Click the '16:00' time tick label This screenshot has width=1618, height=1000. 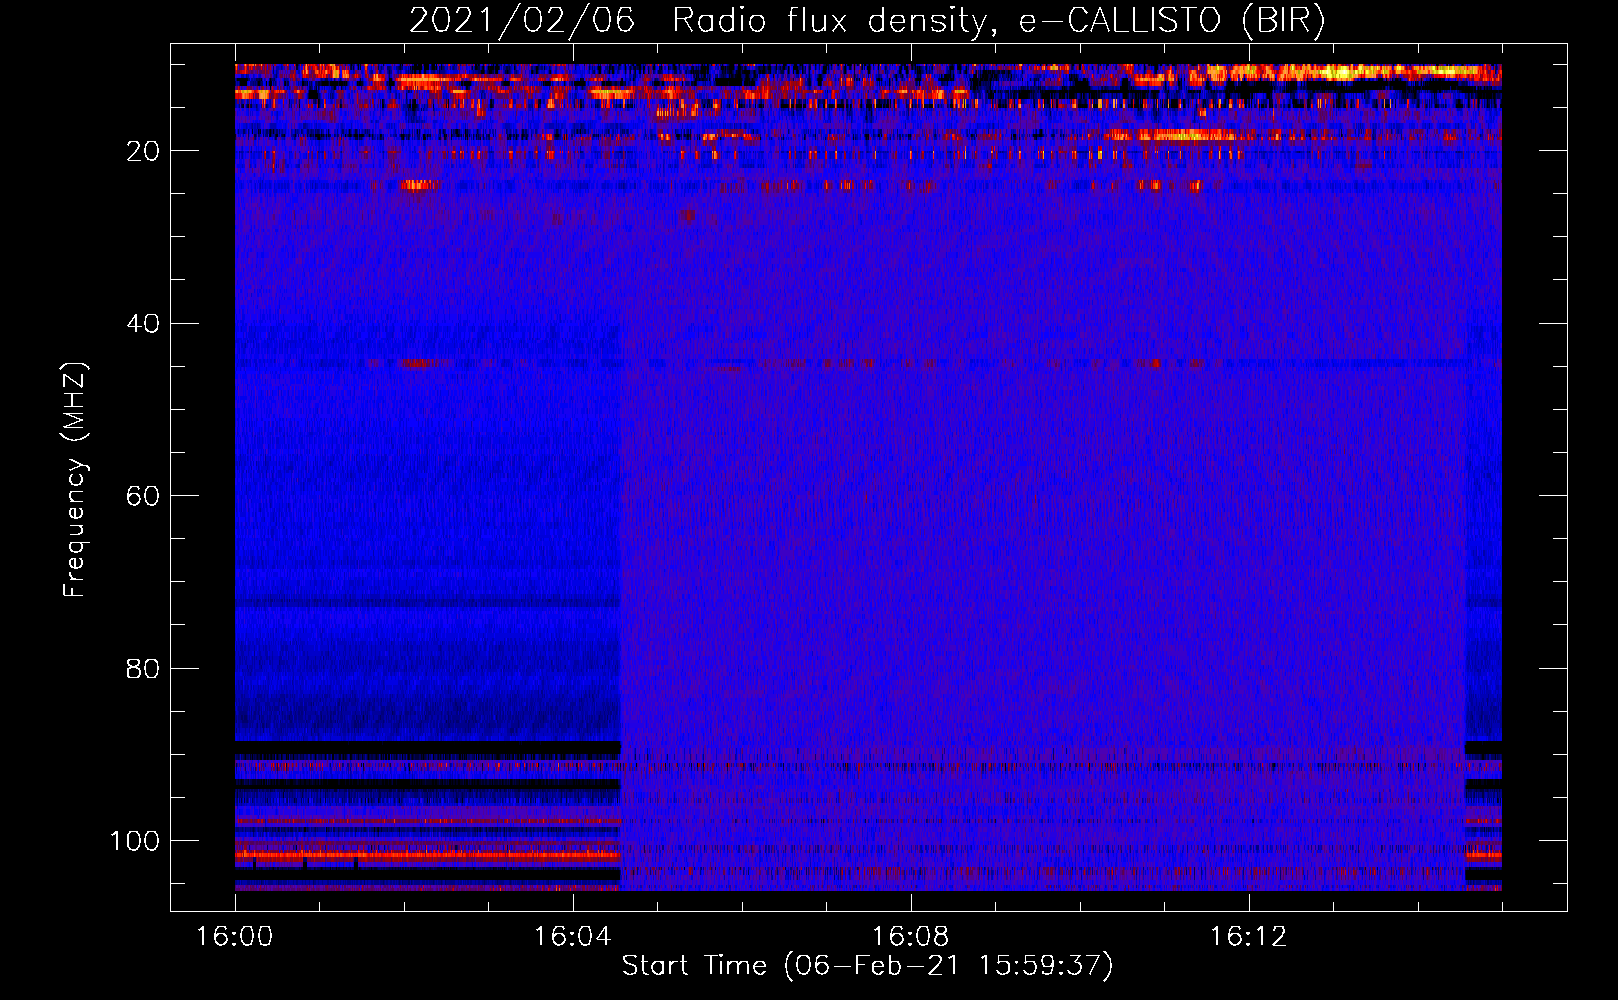click(235, 937)
